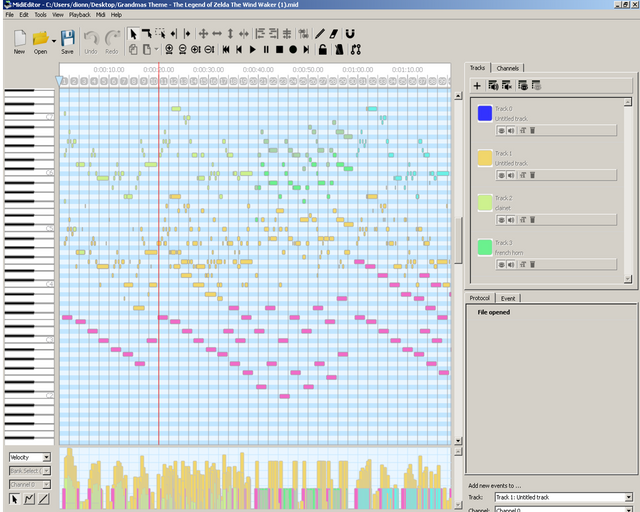Mute or unmute Track 1 speaker
This screenshot has height=512, width=640.
click(511, 175)
